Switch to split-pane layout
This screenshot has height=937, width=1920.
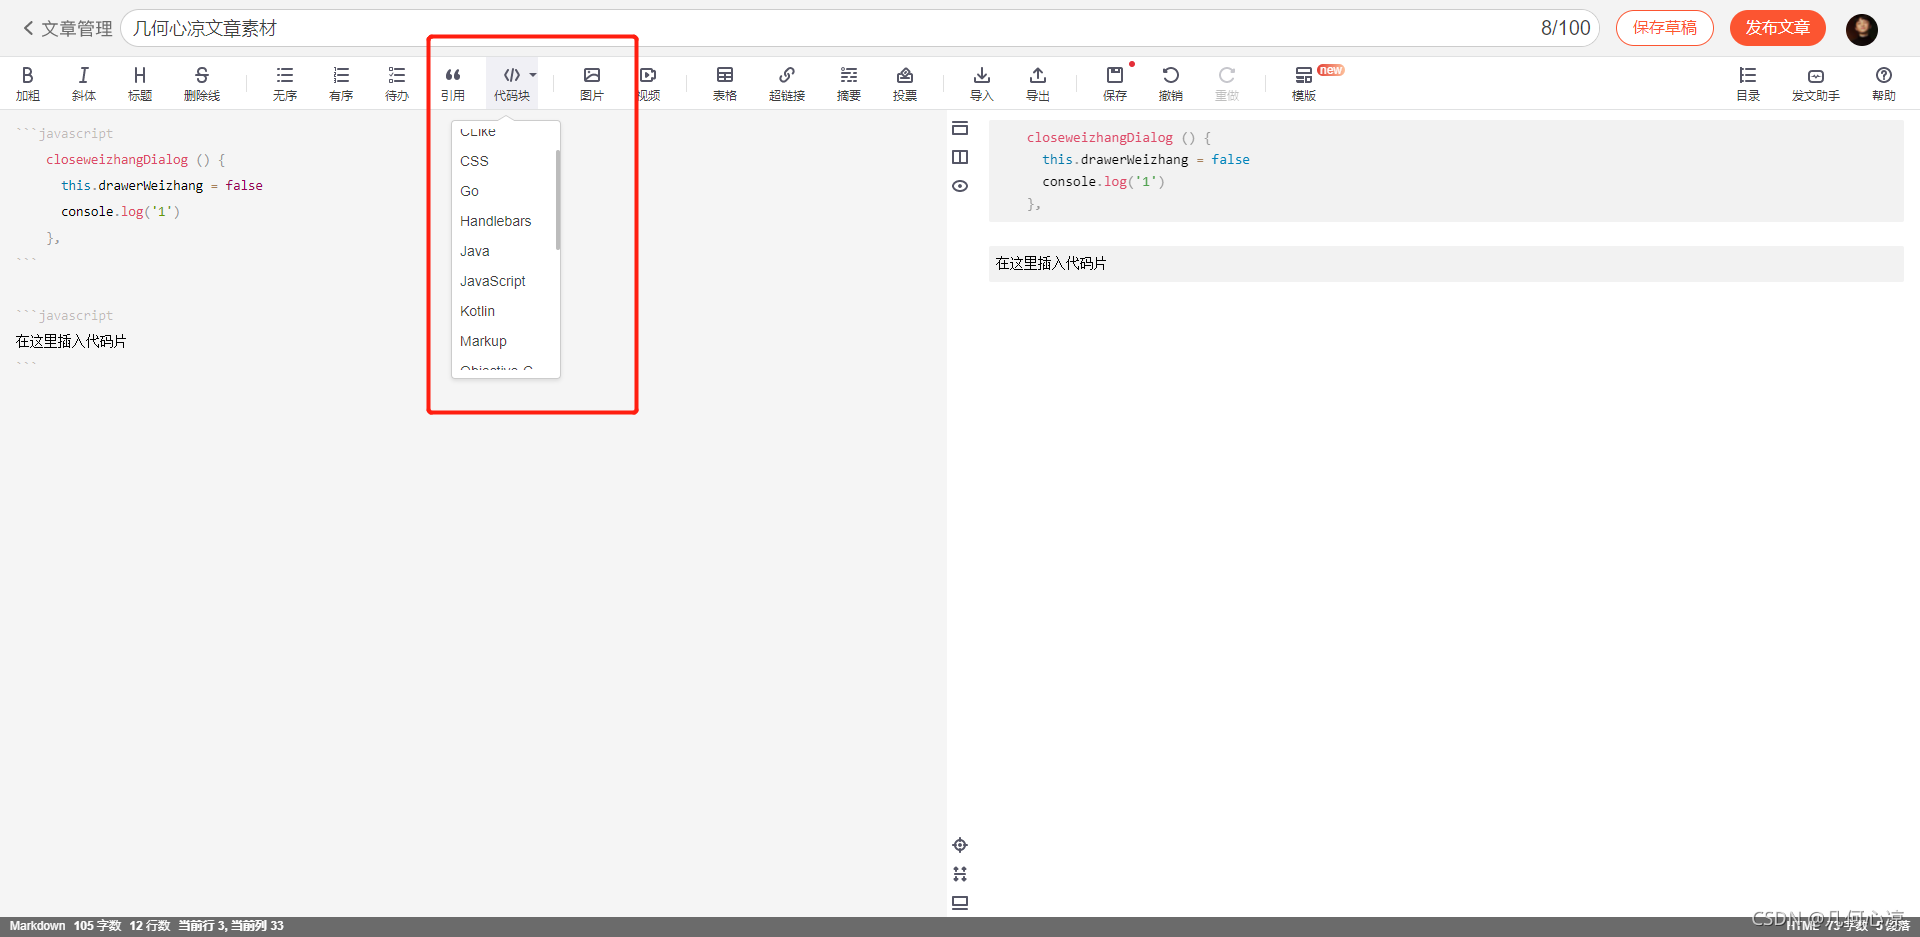(x=960, y=157)
